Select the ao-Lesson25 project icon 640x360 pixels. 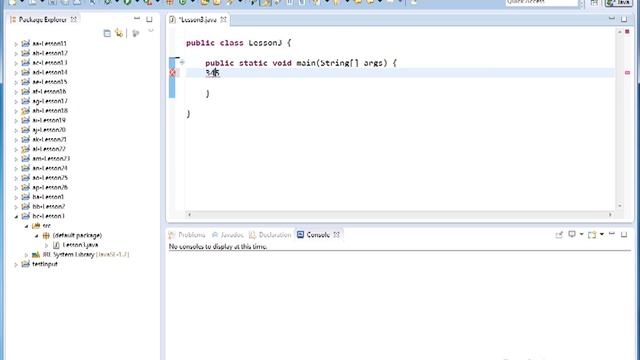(25, 178)
